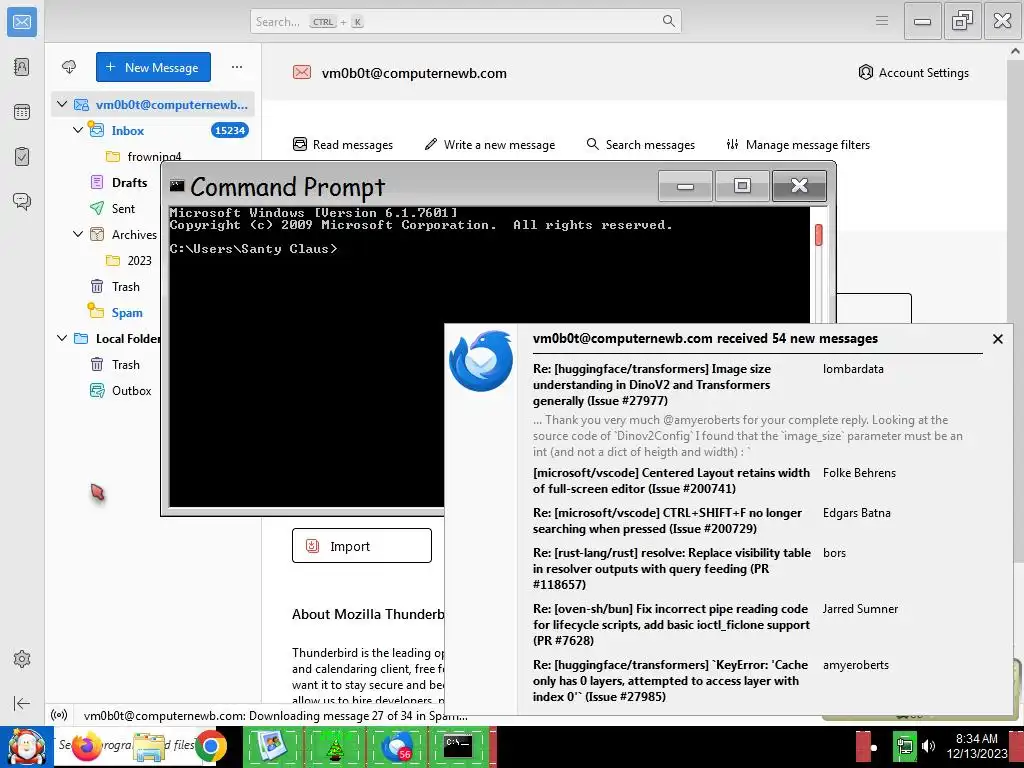
Task: Click the account central scroll up arrow
Action: coord(1015,51)
